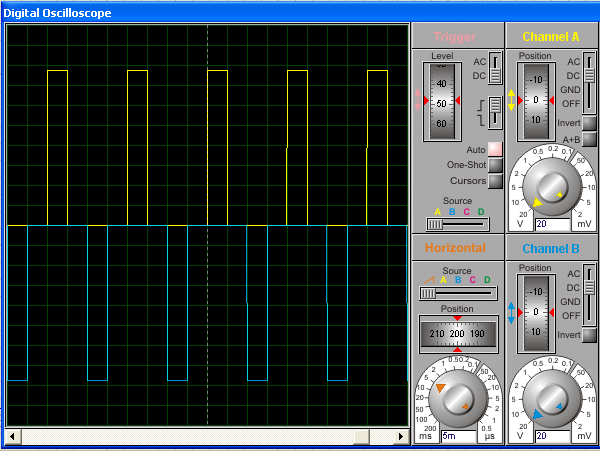Click the ramp icon in Horizontal Source
The height and width of the screenshot is (451, 600).
(x=429, y=280)
